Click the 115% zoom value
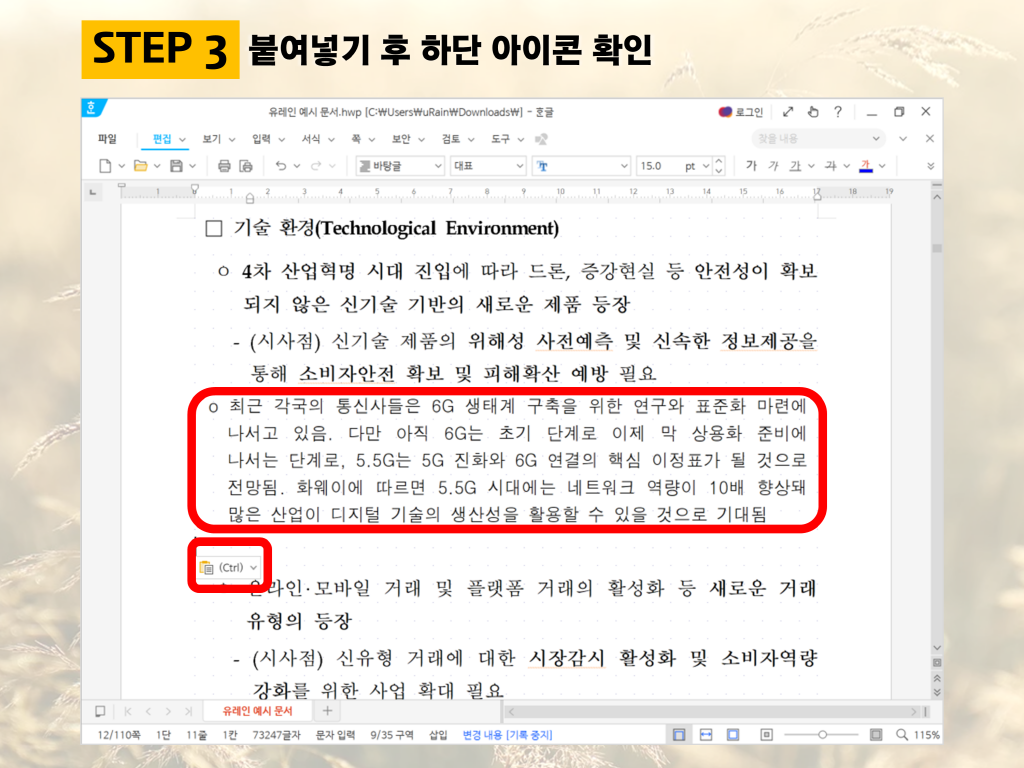The width and height of the screenshot is (1024, 768). click(x=927, y=735)
